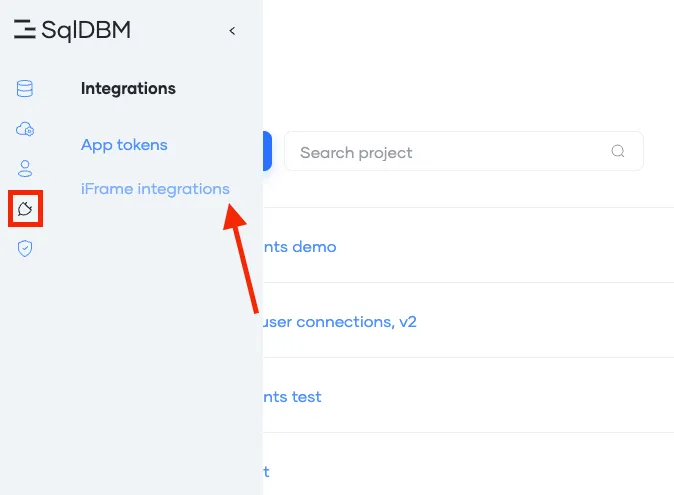674x495 pixels.
Task: Click the database projects icon in sidebar
Action: point(25,89)
